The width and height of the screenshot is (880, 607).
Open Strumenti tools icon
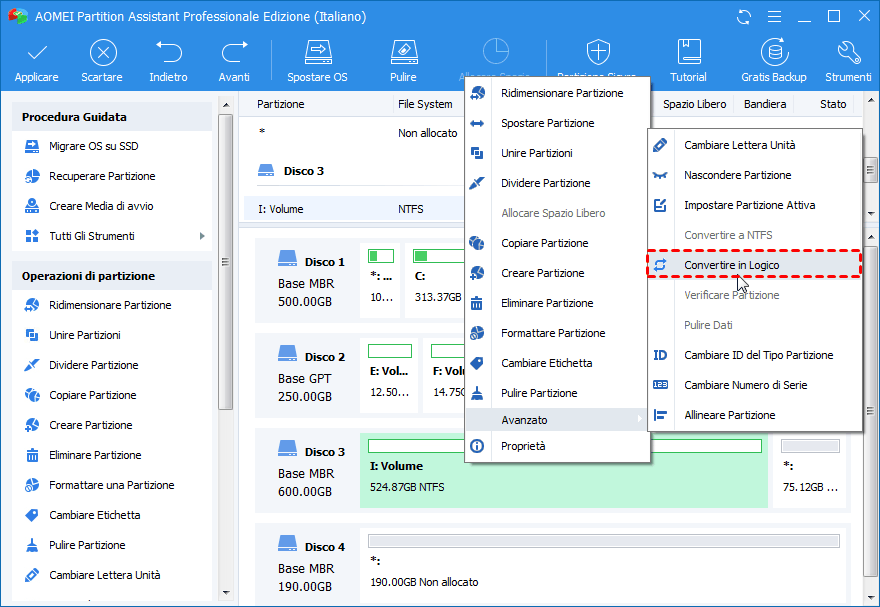[x=848, y=53]
